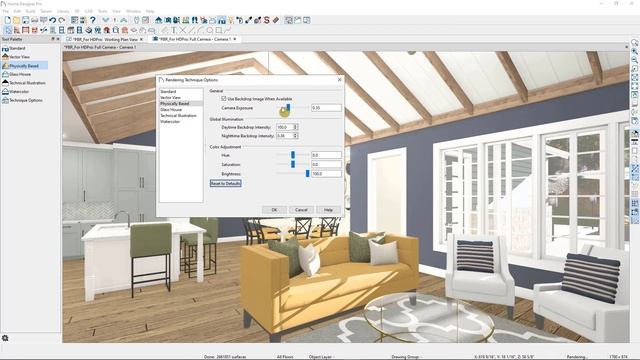This screenshot has height=360, width=640.
Task: Click All Floors in the status bar
Action: point(285,357)
